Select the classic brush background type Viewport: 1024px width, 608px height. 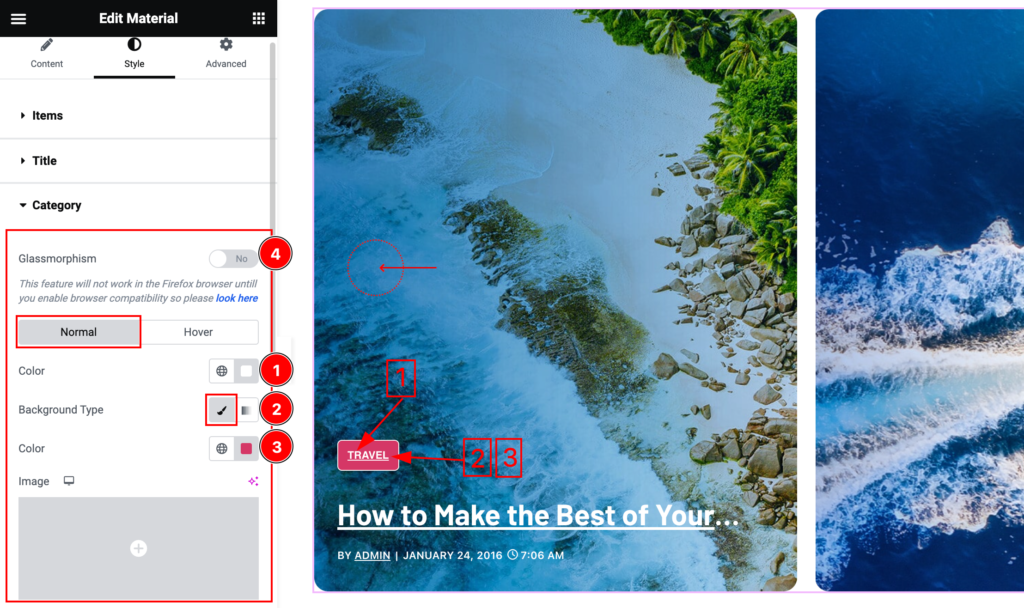(x=221, y=410)
